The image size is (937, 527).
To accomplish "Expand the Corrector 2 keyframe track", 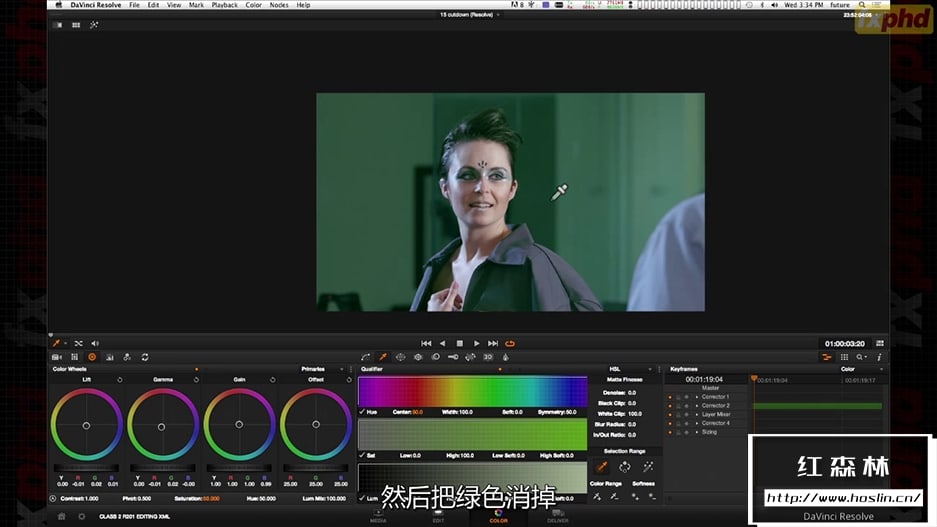I will coord(697,406).
